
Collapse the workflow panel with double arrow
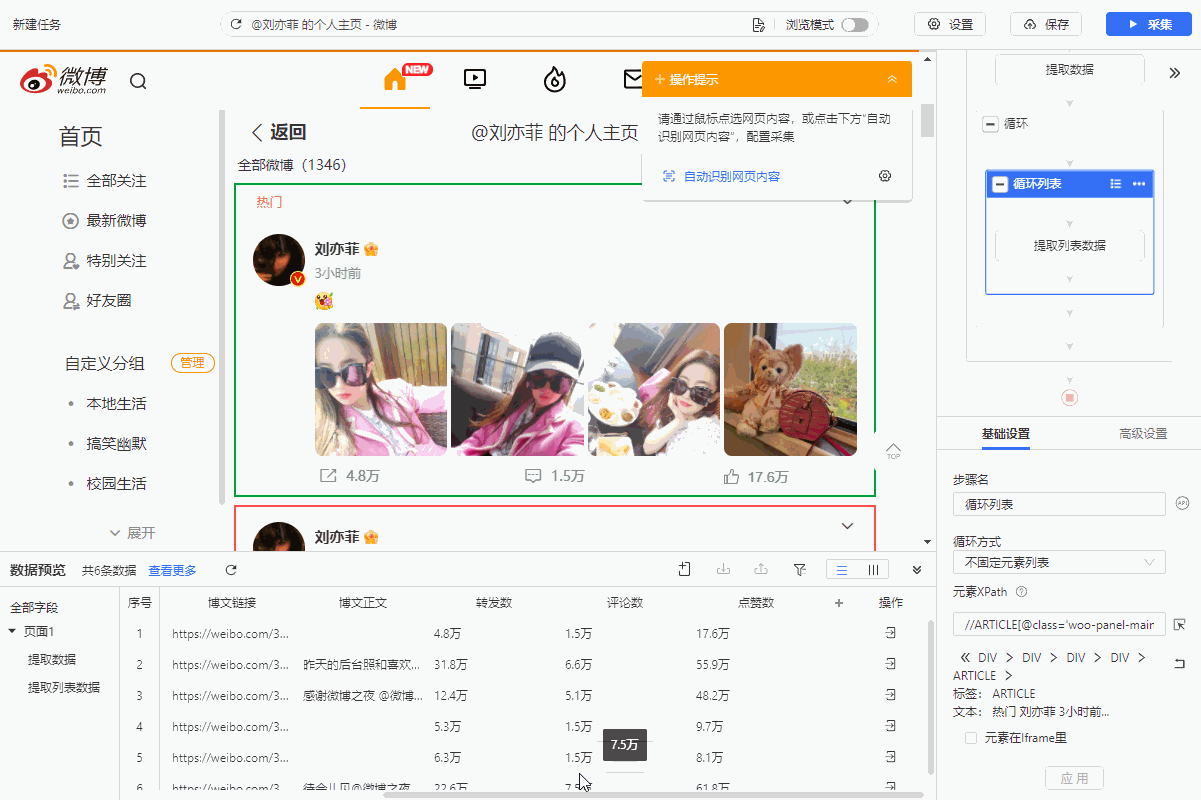pos(1175,73)
